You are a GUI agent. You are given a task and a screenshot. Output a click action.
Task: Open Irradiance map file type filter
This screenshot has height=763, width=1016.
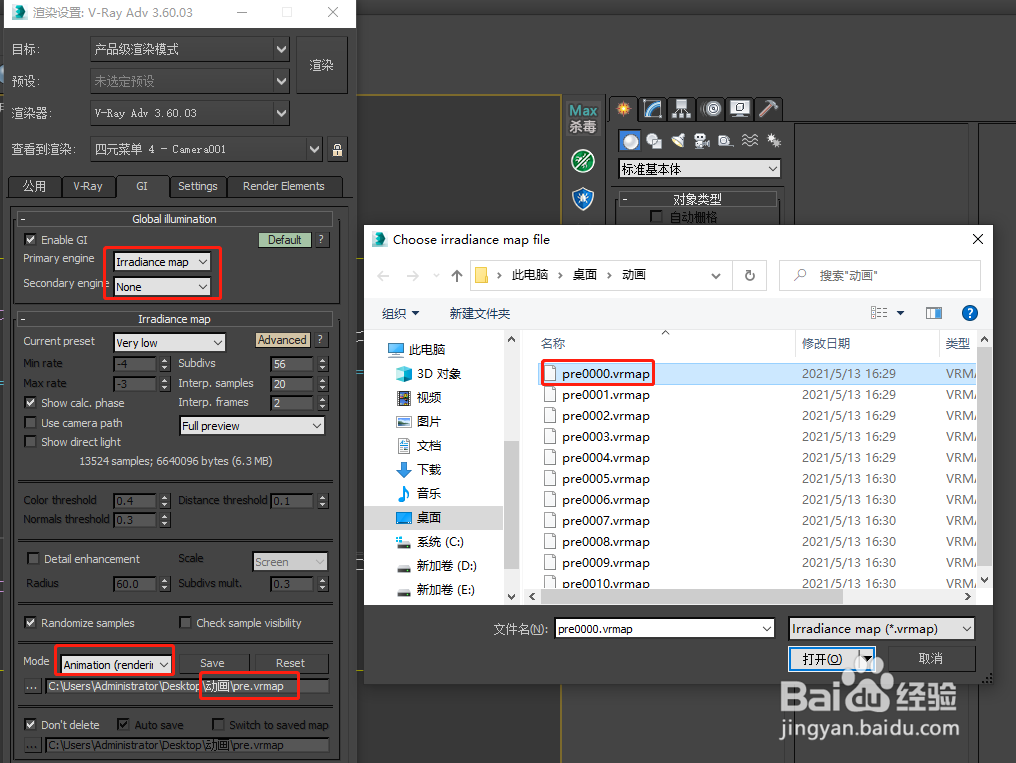click(881, 628)
